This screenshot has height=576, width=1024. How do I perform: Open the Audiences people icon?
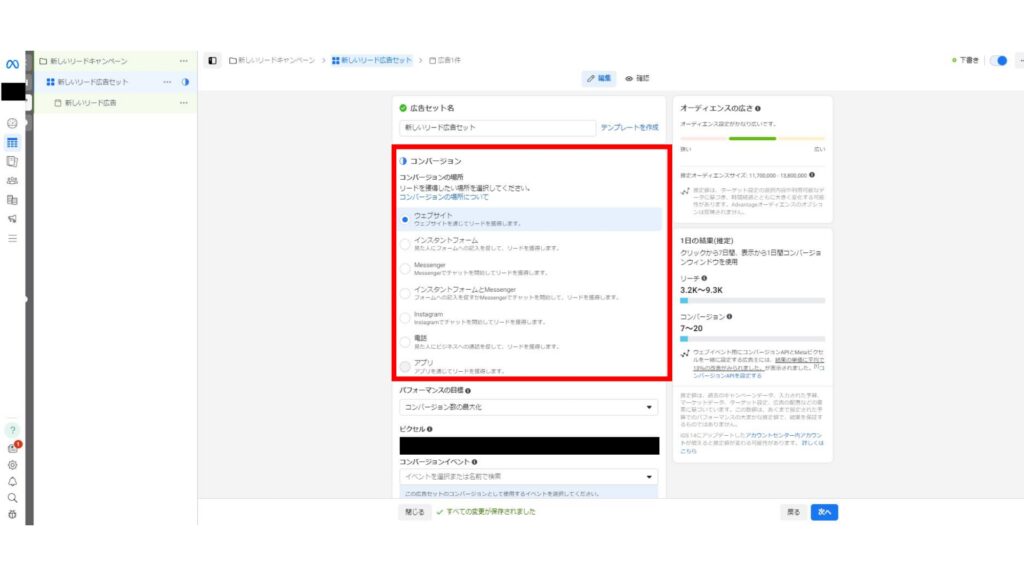pos(11,179)
